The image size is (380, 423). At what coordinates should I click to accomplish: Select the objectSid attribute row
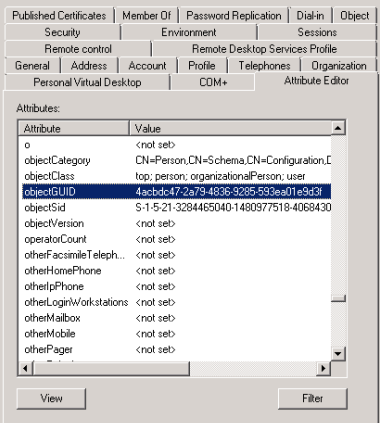[x=177, y=207]
